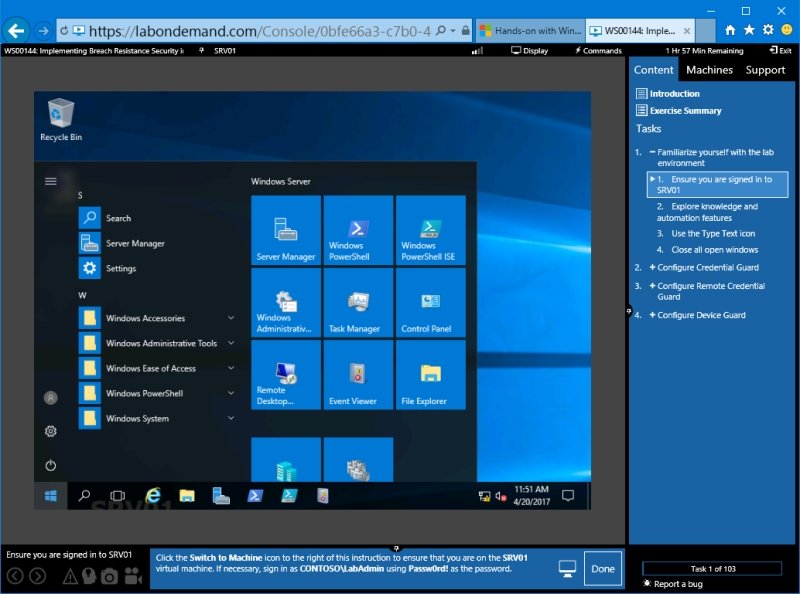Viewport: 800px width, 594px height.
Task: Open Server Manager from the VM taskbar
Action: (x=221, y=496)
